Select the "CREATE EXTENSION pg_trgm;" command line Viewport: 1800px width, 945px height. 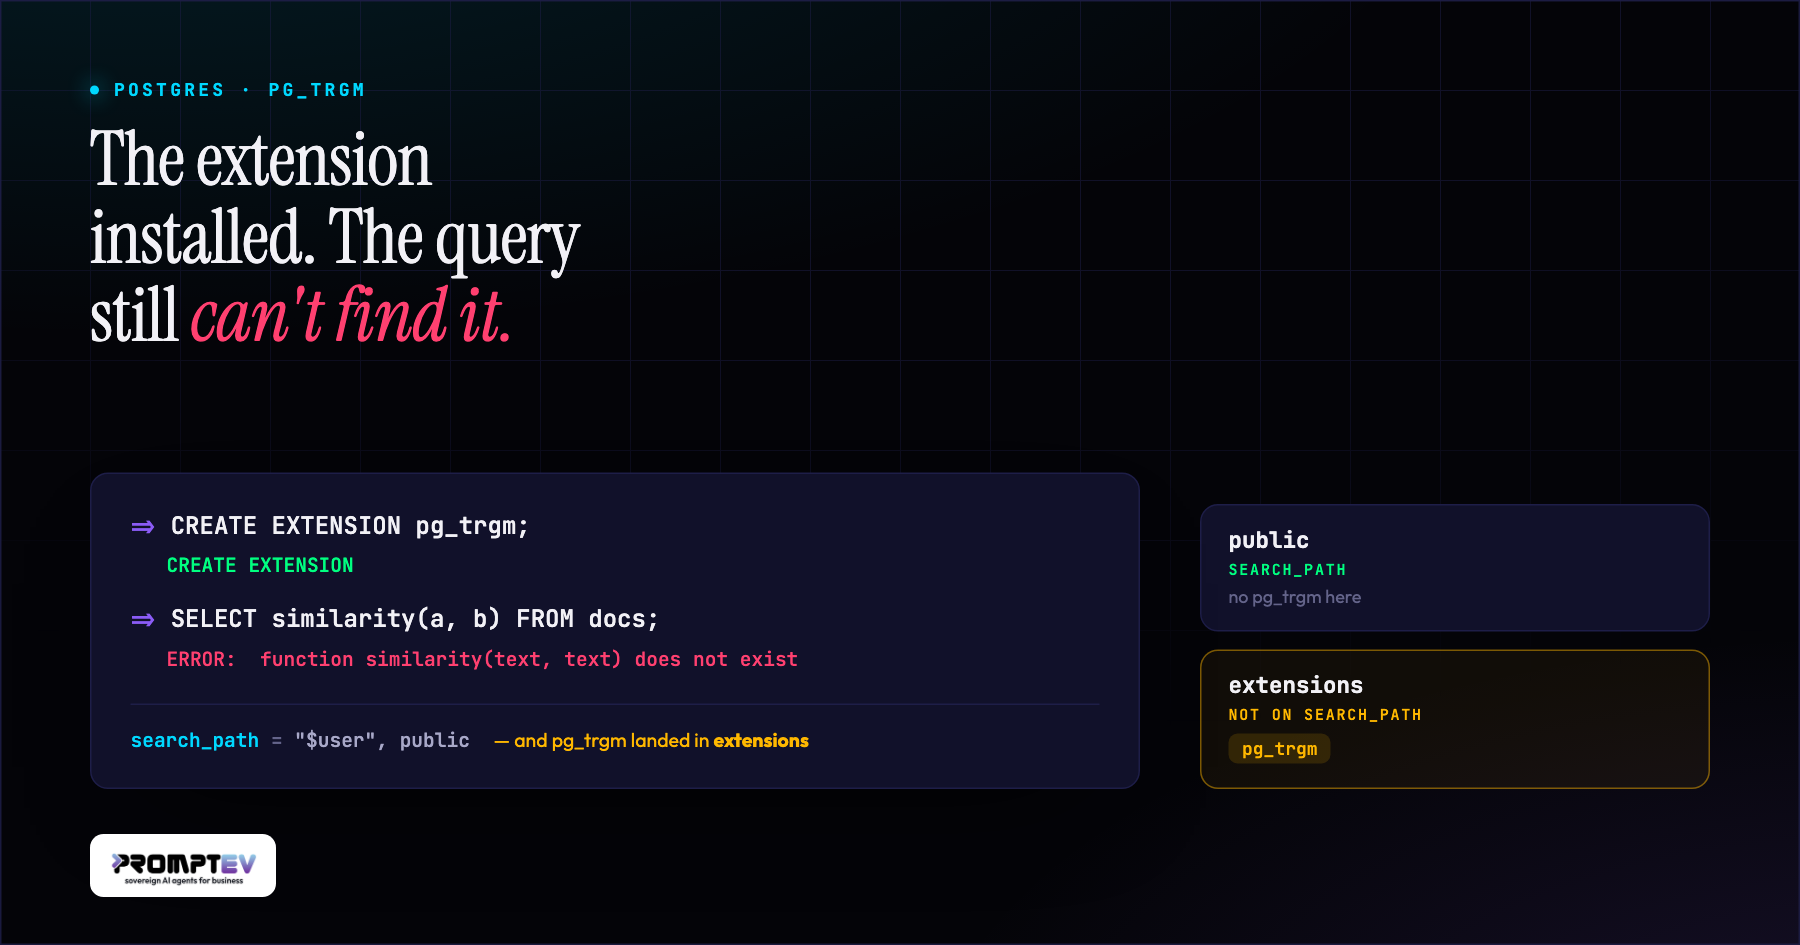350,526
